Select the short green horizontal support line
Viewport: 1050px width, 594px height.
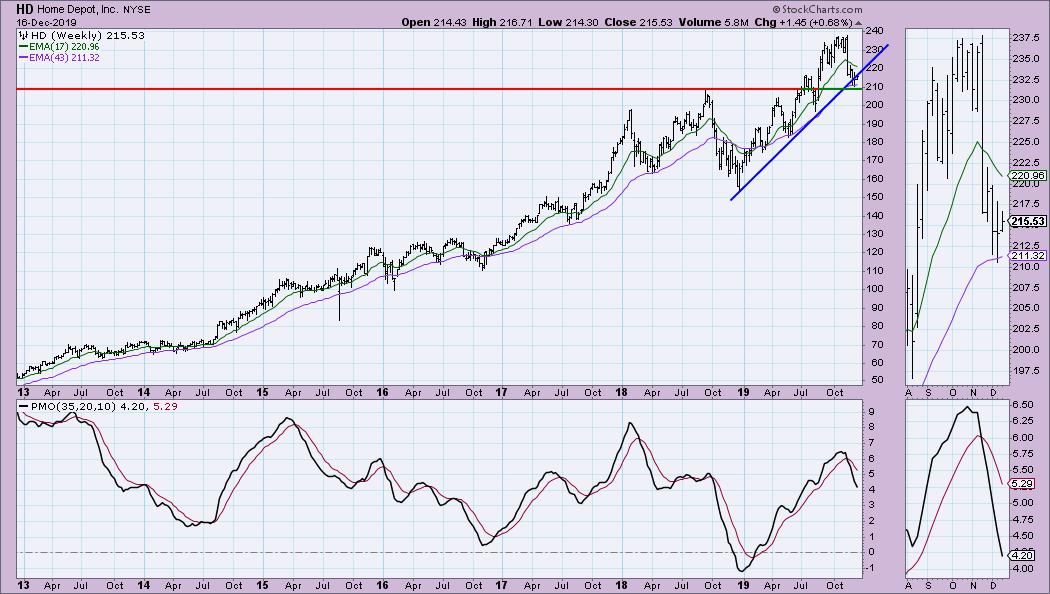[x=832, y=89]
